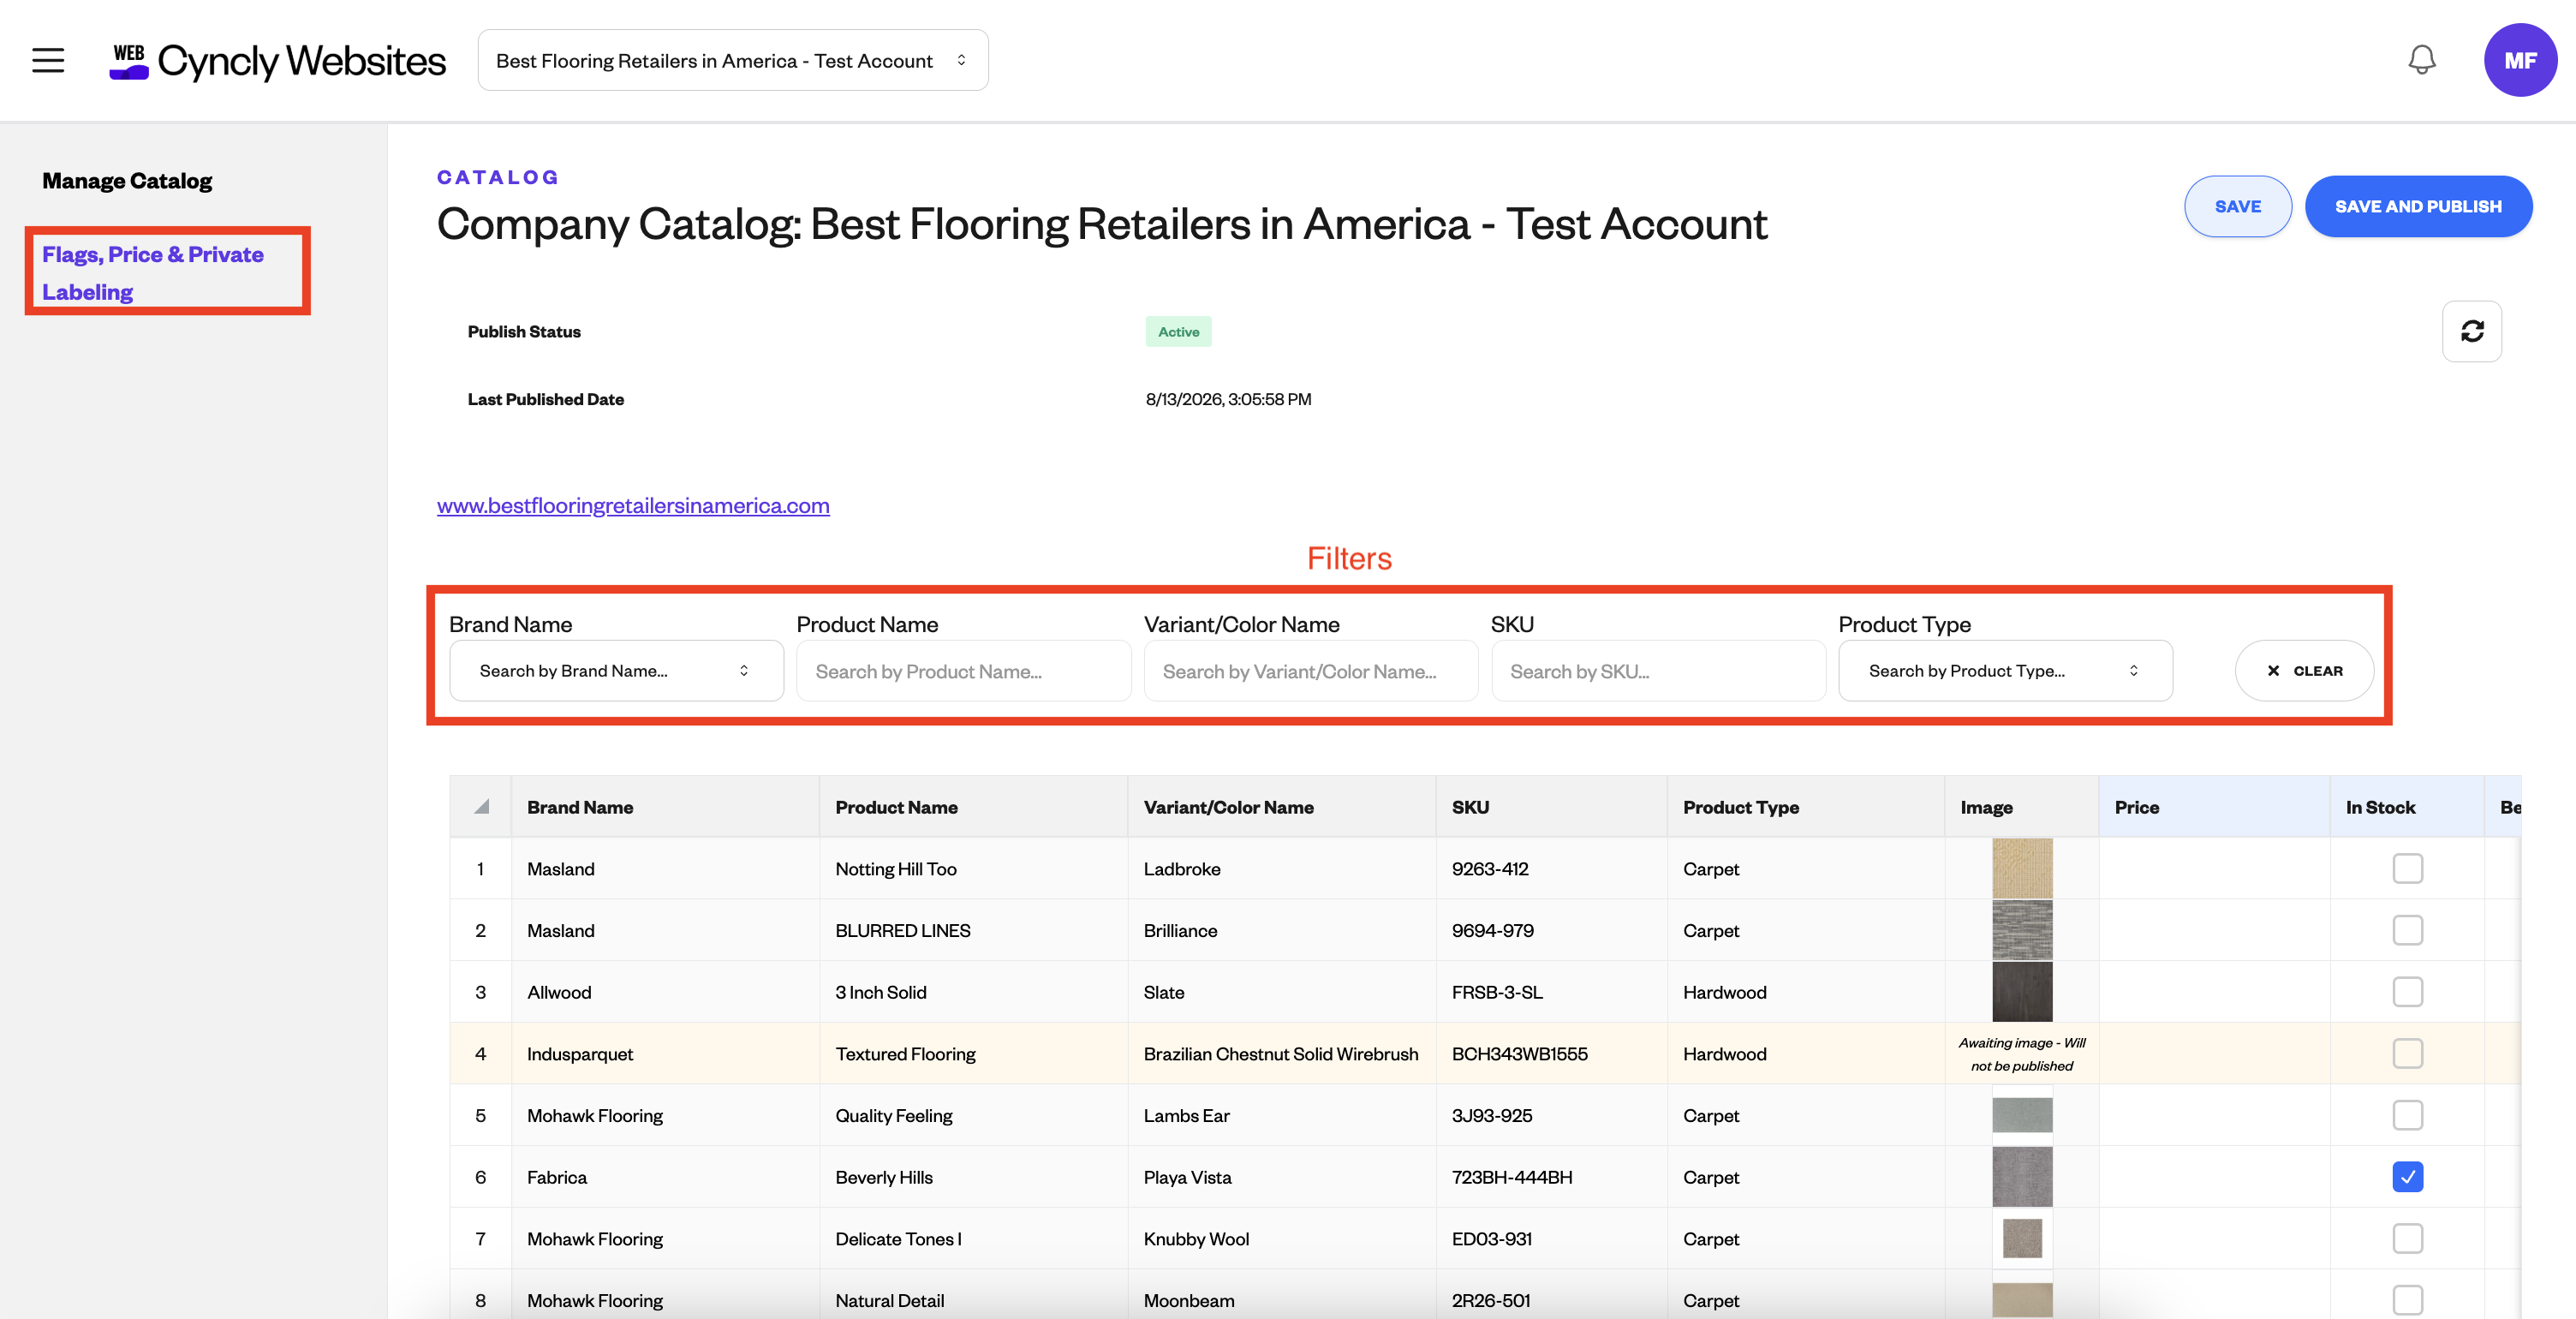Click the Variant/Color Name column header
Image resolution: width=2576 pixels, height=1319 pixels.
click(1281, 807)
